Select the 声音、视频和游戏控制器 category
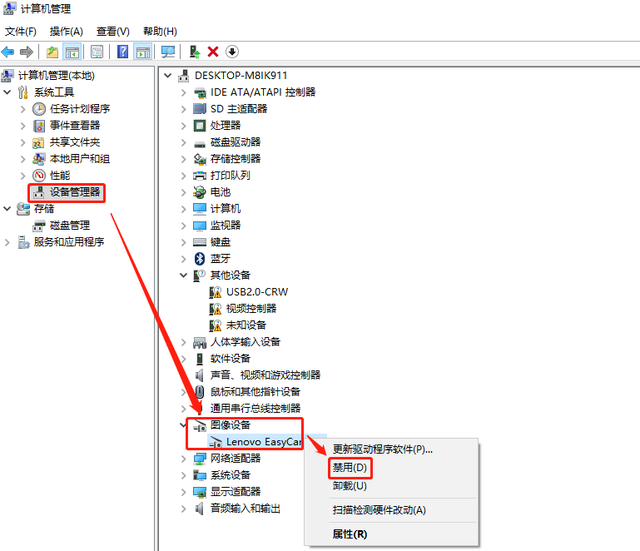640x551 pixels. coord(265,375)
